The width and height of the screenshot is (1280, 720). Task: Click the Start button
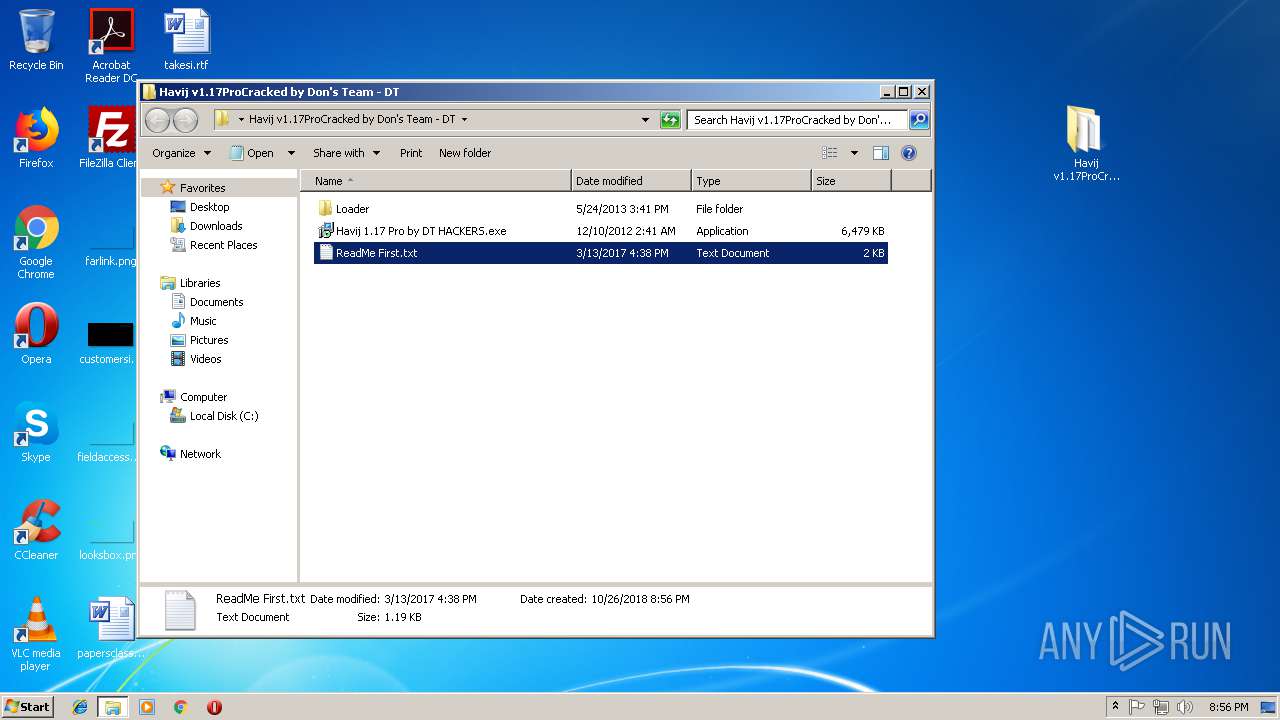click(27, 707)
